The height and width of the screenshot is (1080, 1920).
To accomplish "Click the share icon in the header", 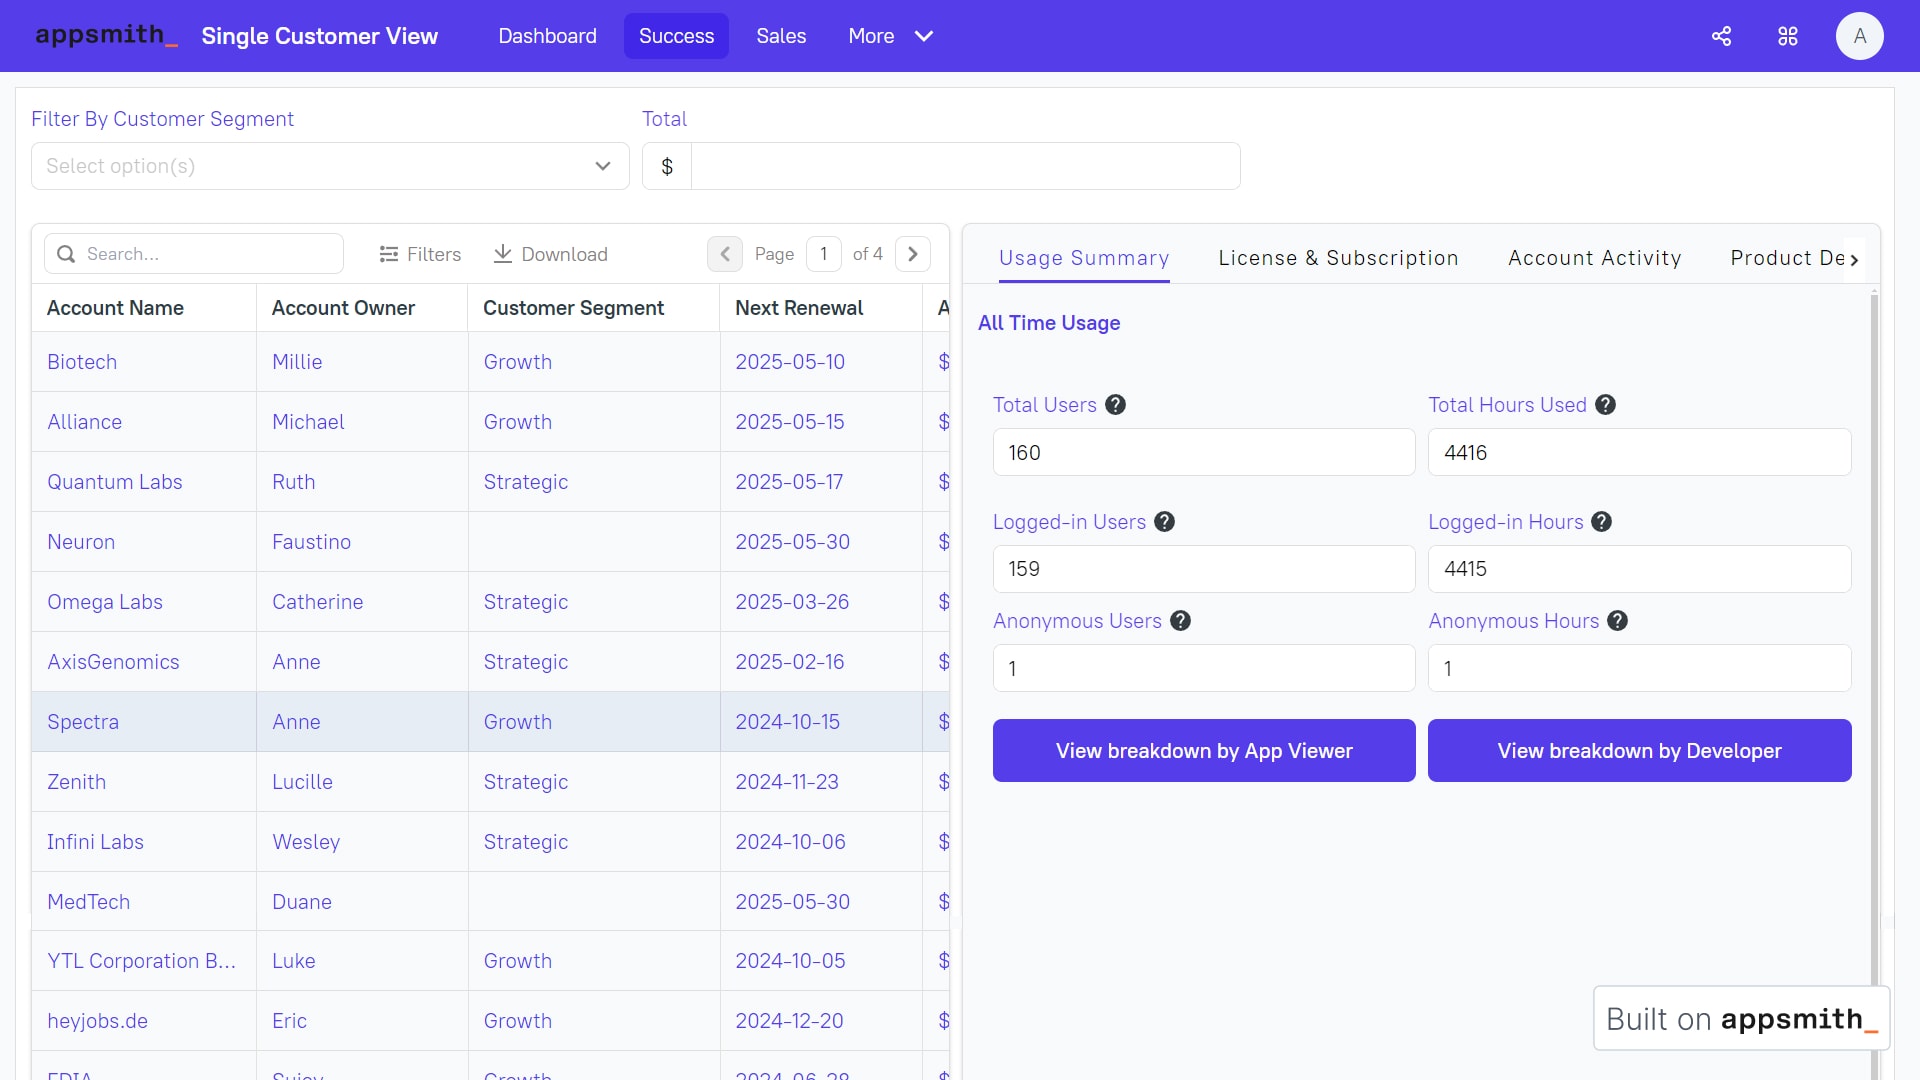I will tap(1721, 35).
